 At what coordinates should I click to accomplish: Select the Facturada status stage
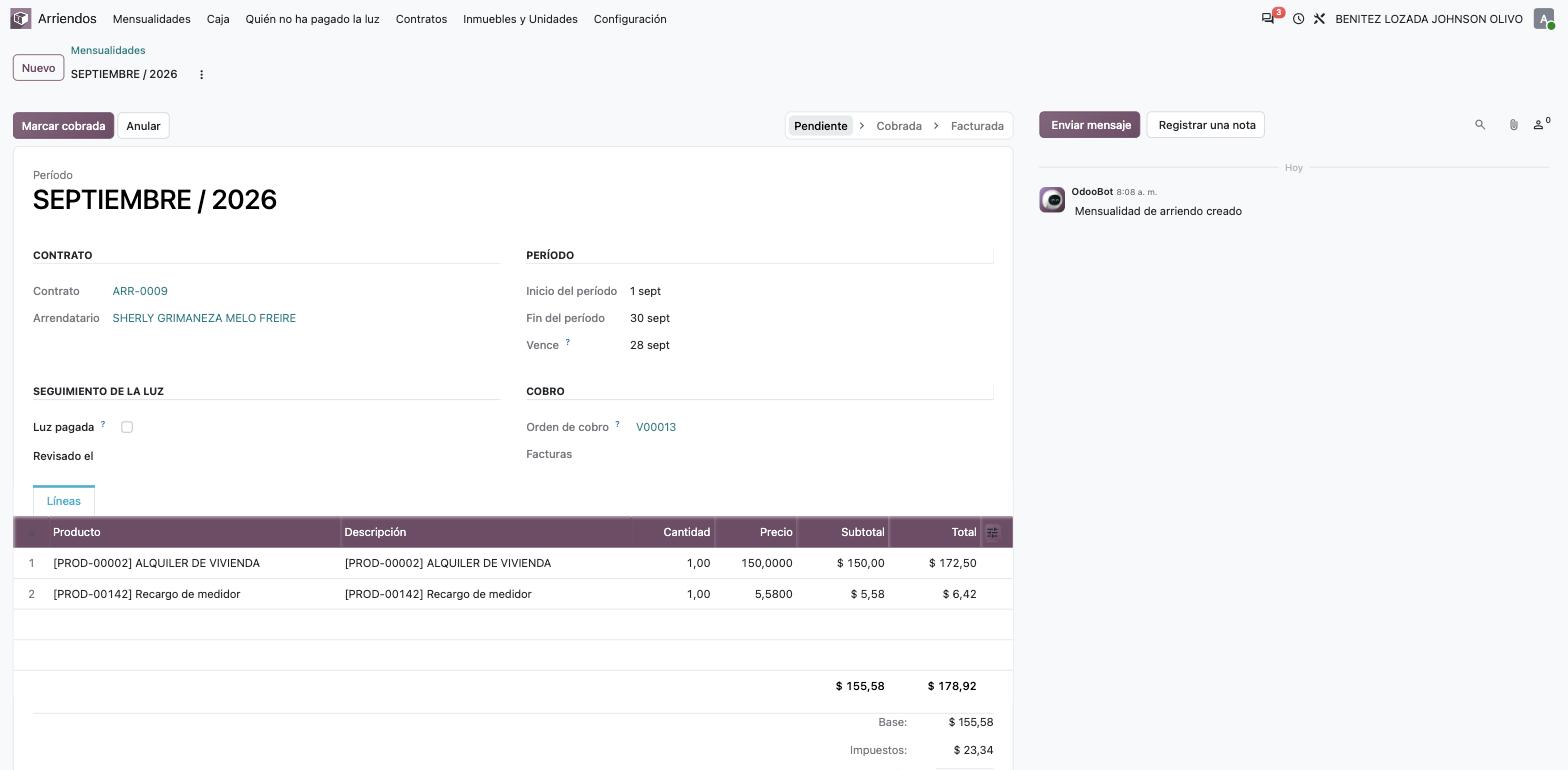[977, 126]
